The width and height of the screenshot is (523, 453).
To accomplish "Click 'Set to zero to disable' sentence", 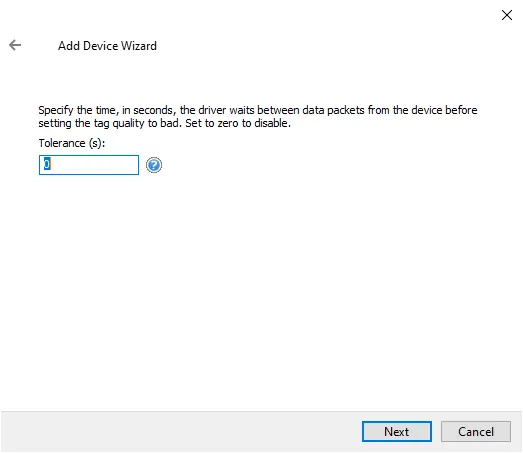I will tap(238, 123).
